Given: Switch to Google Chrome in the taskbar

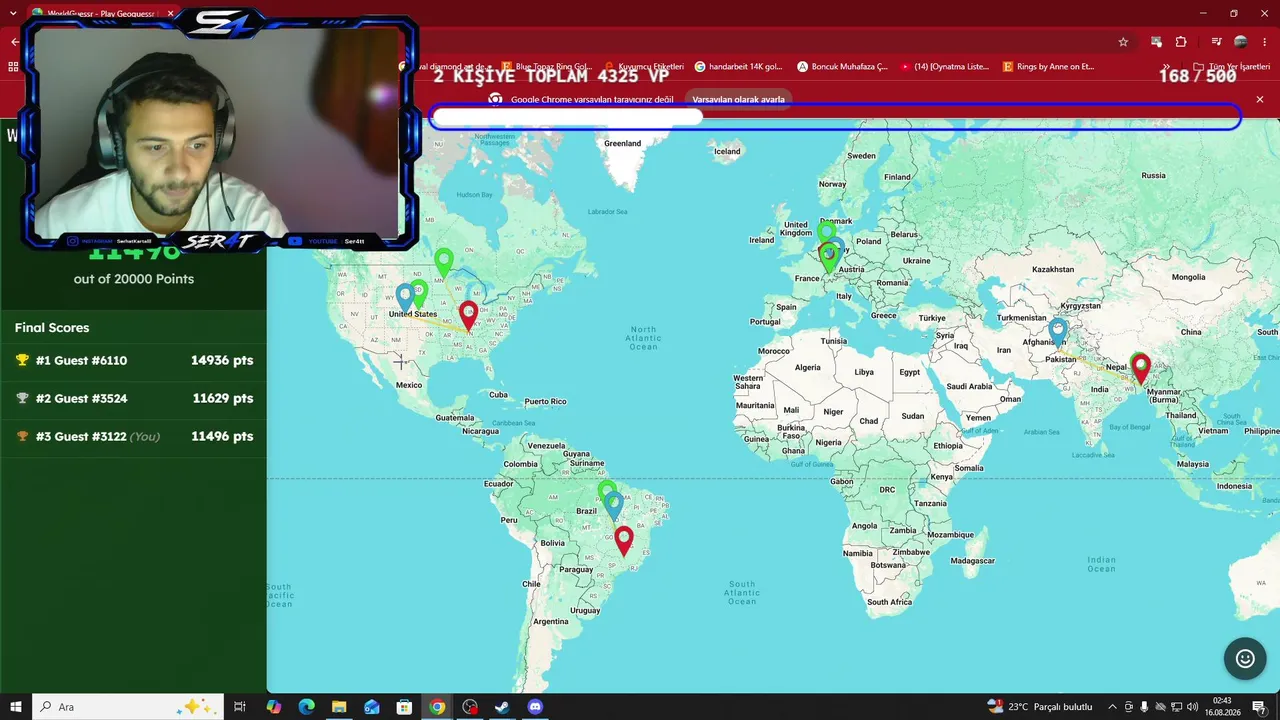Looking at the screenshot, I should [x=437, y=707].
